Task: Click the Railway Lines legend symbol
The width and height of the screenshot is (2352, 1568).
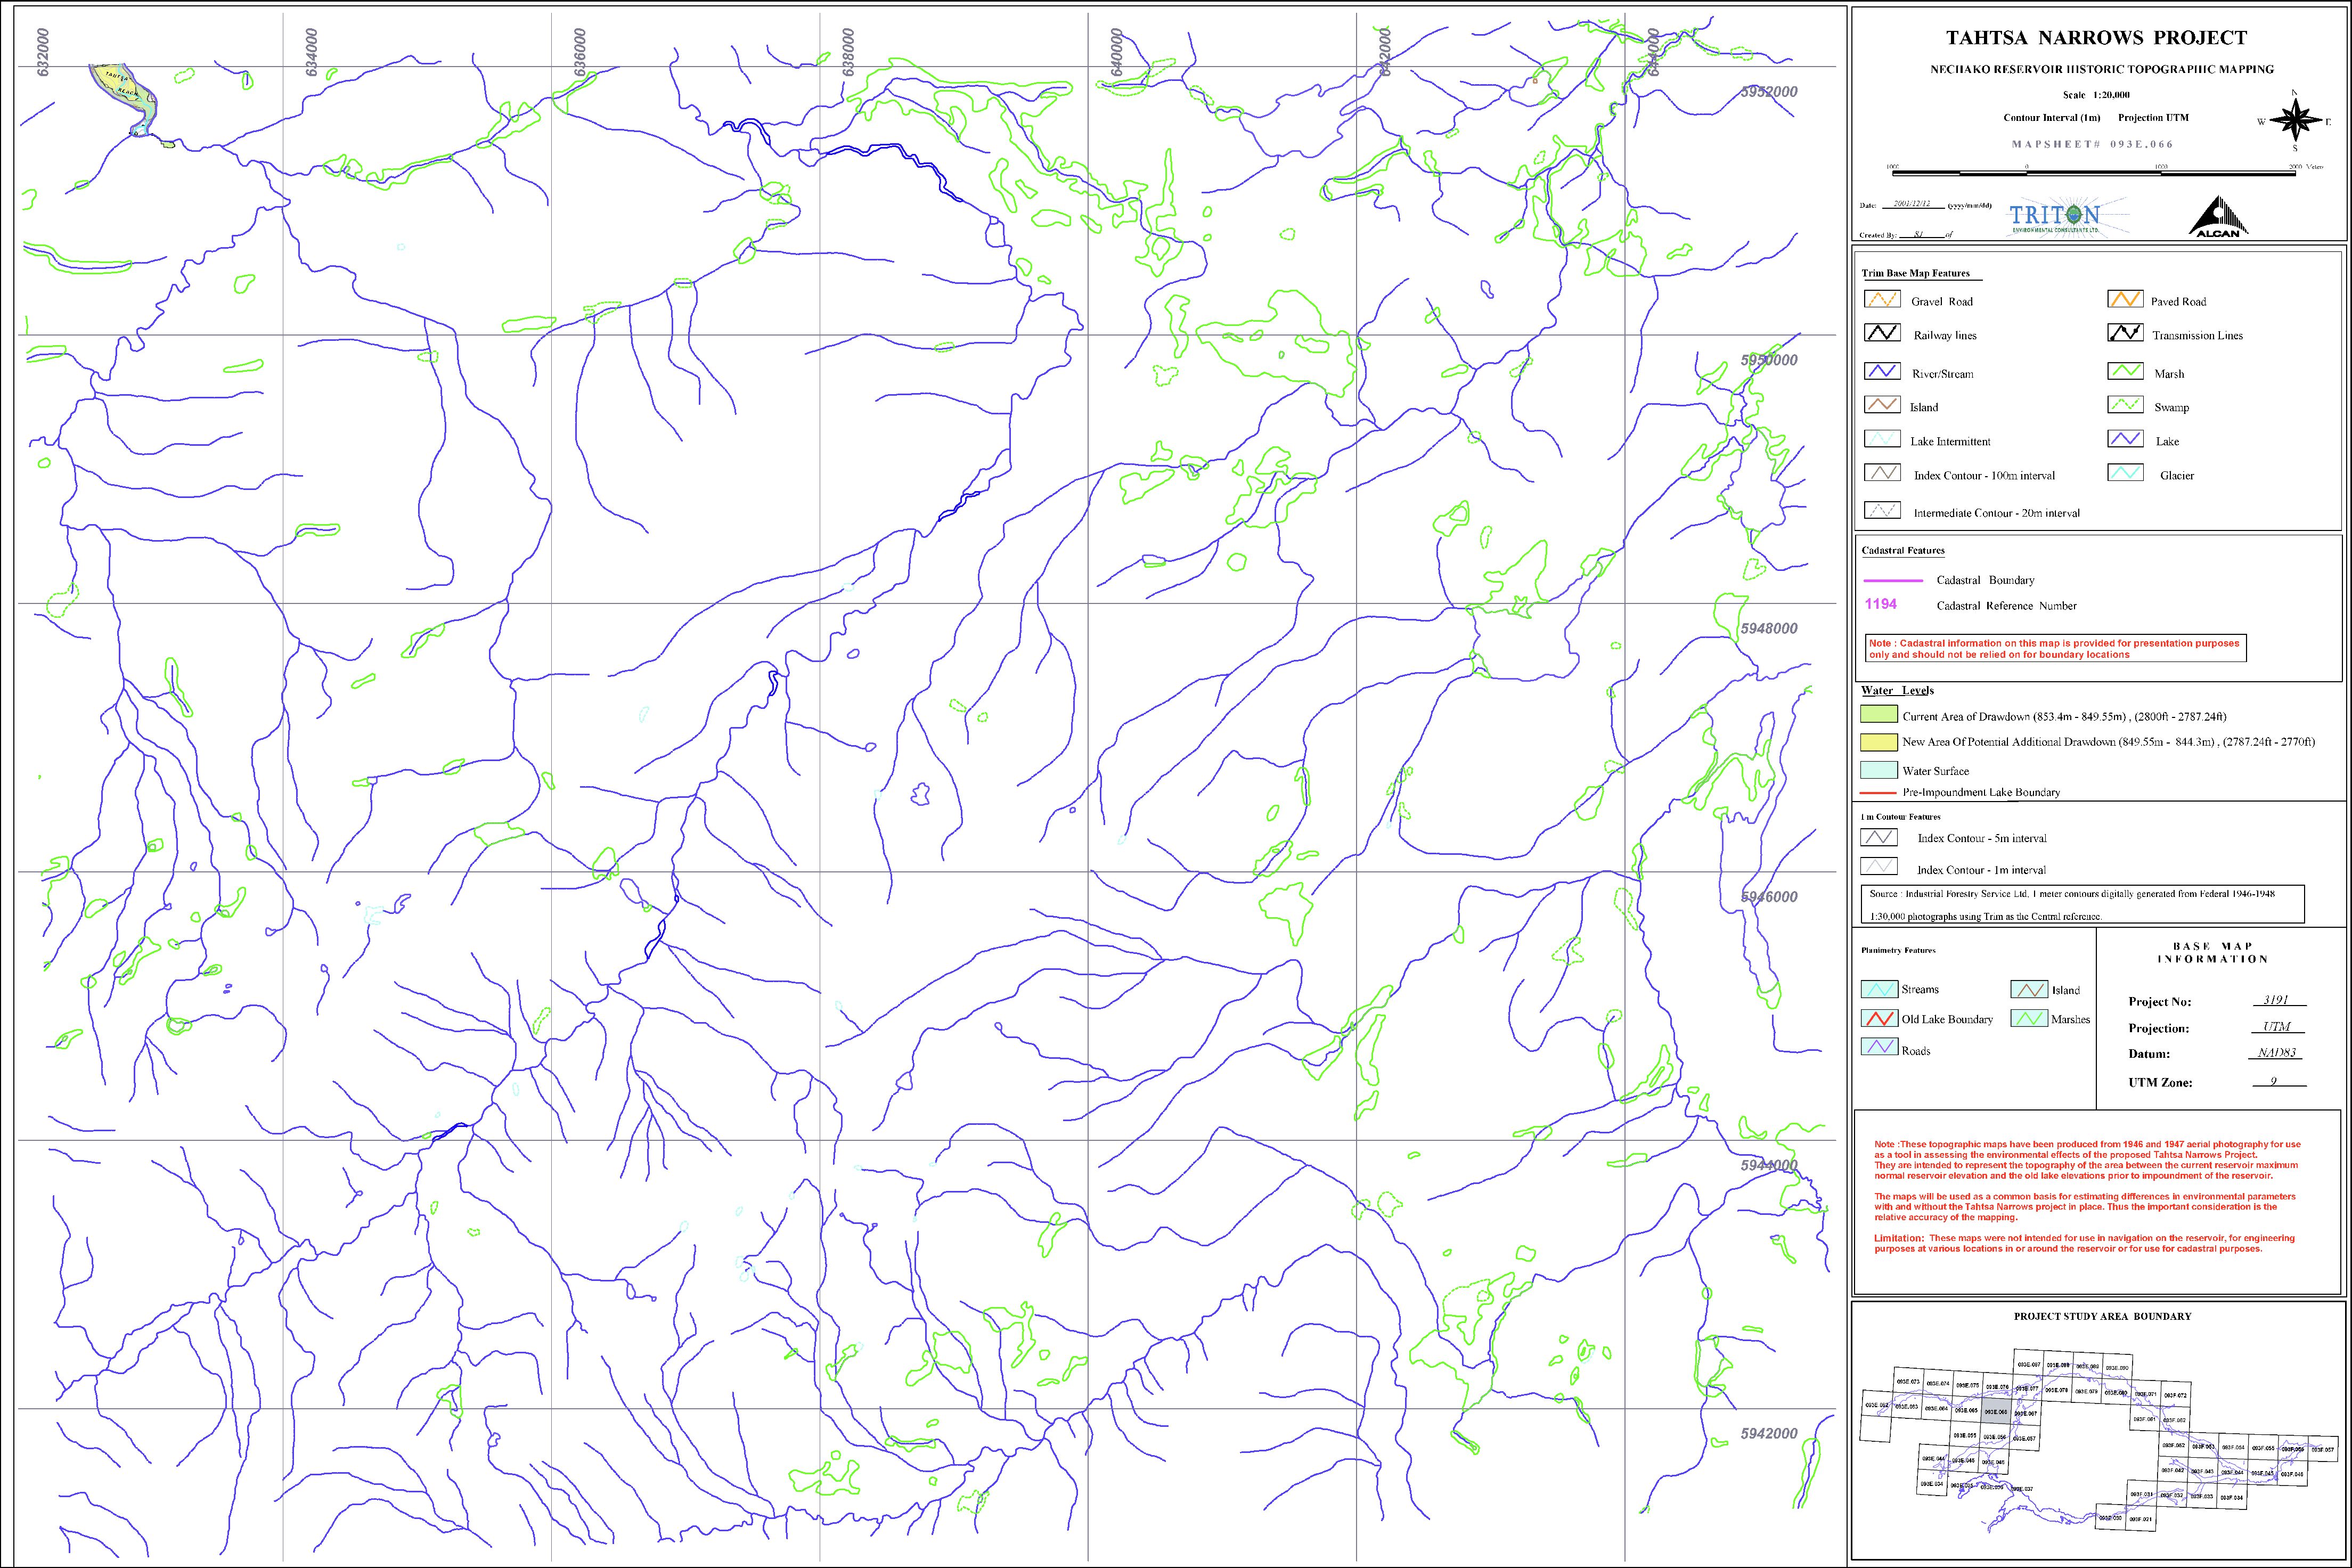Action: 1882,334
